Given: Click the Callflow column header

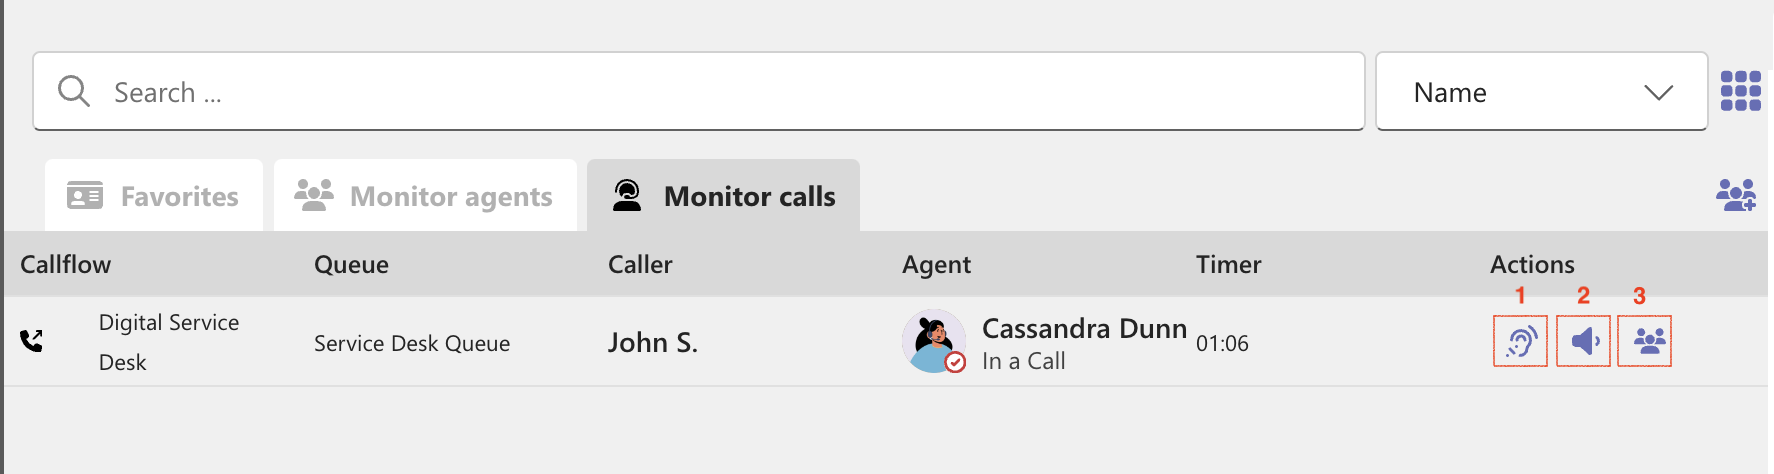Looking at the screenshot, I should (x=66, y=264).
